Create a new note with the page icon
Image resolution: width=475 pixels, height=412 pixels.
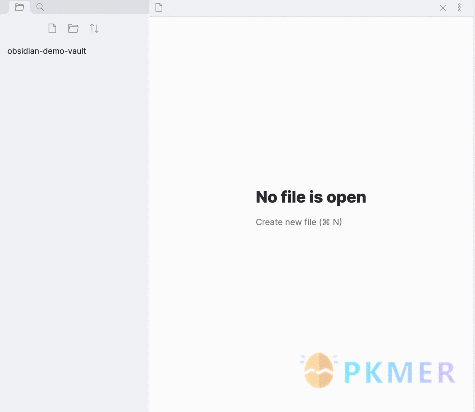point(52,28)
